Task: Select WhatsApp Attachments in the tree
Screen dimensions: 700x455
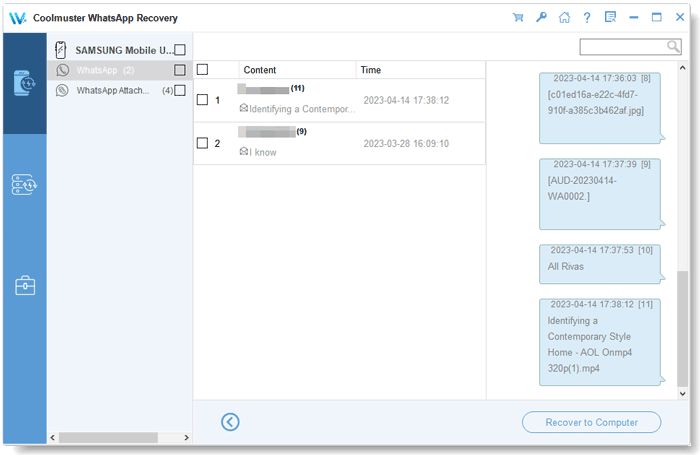Action: [x=112, y=90]
